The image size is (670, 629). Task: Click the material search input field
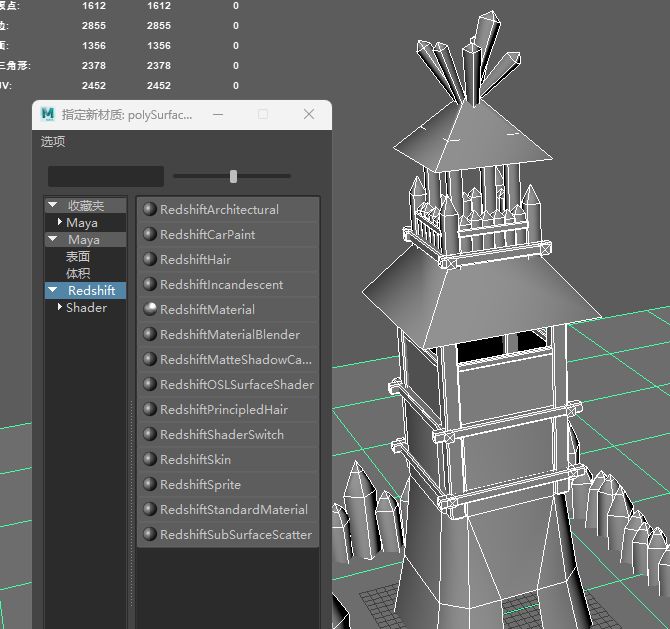[x=106, y=176]
